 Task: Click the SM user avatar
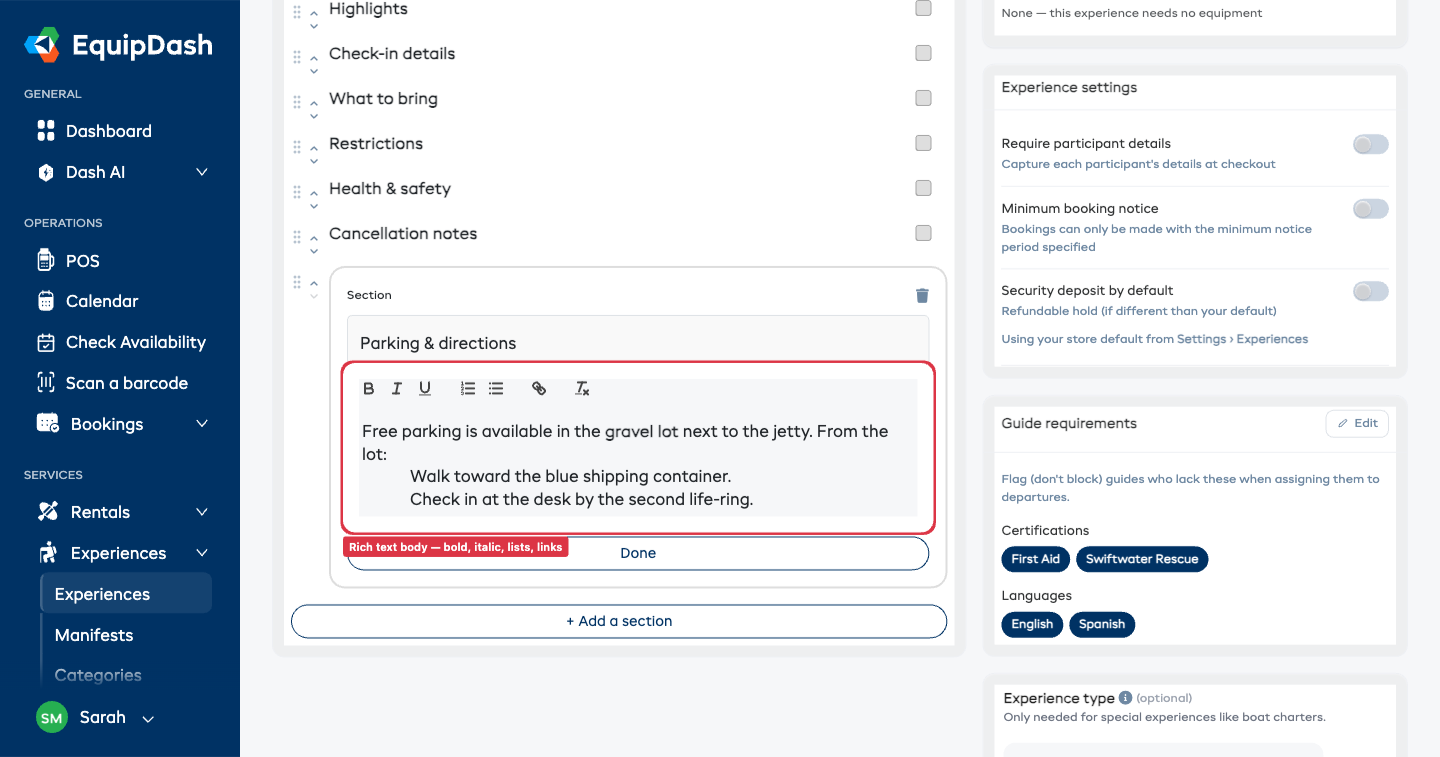[x=52, y=718]
